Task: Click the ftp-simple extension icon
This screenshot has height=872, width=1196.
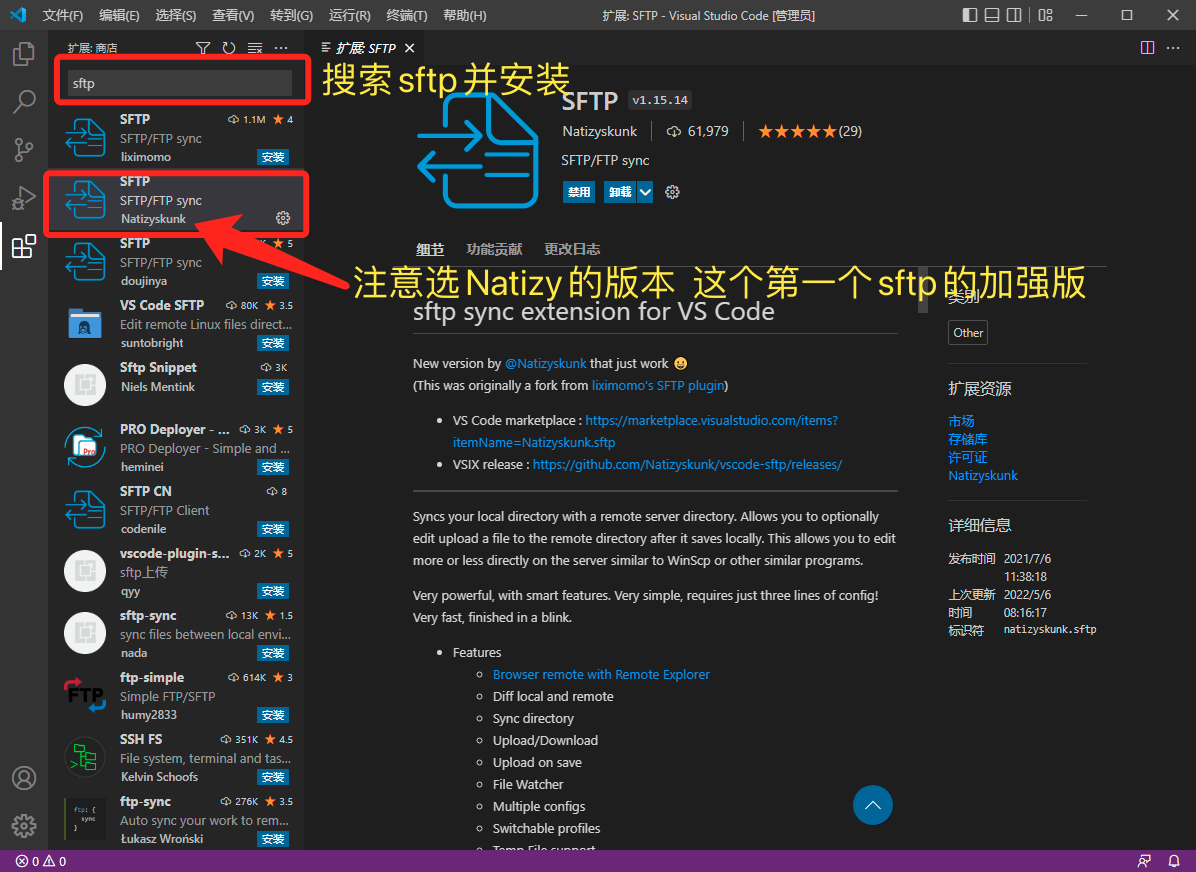Action: pos(85,695)
